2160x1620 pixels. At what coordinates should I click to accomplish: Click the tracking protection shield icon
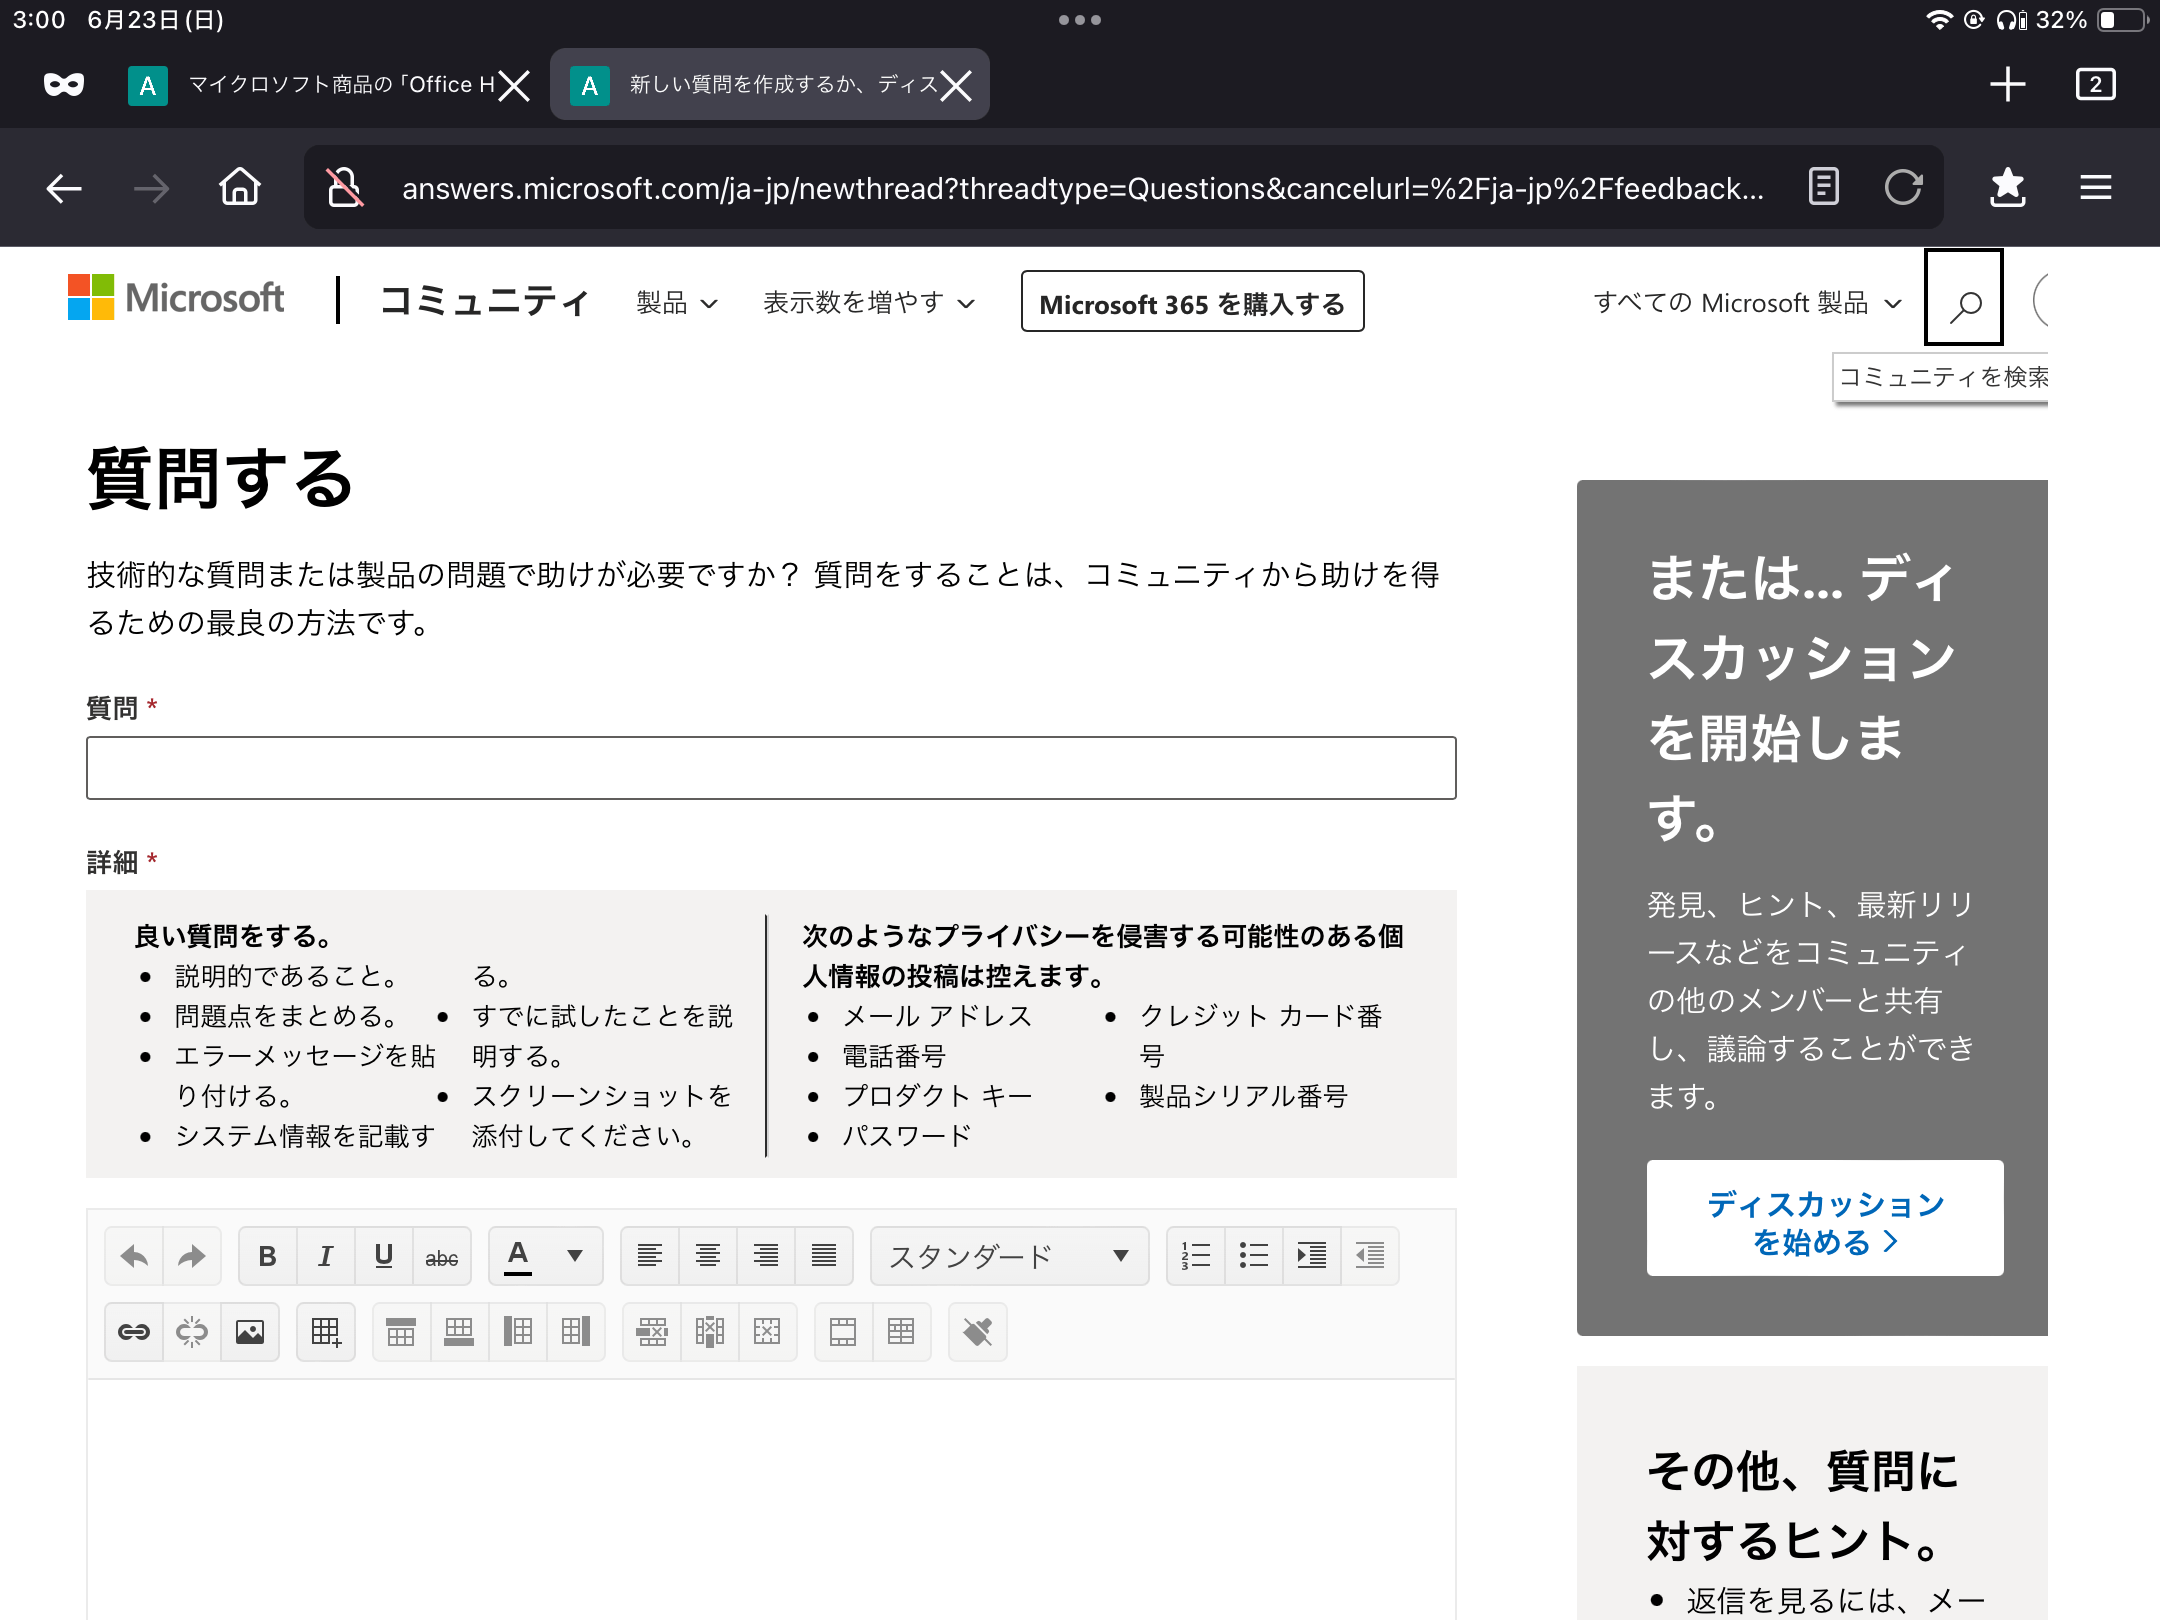pyautogui.click(x=344, y=187)
